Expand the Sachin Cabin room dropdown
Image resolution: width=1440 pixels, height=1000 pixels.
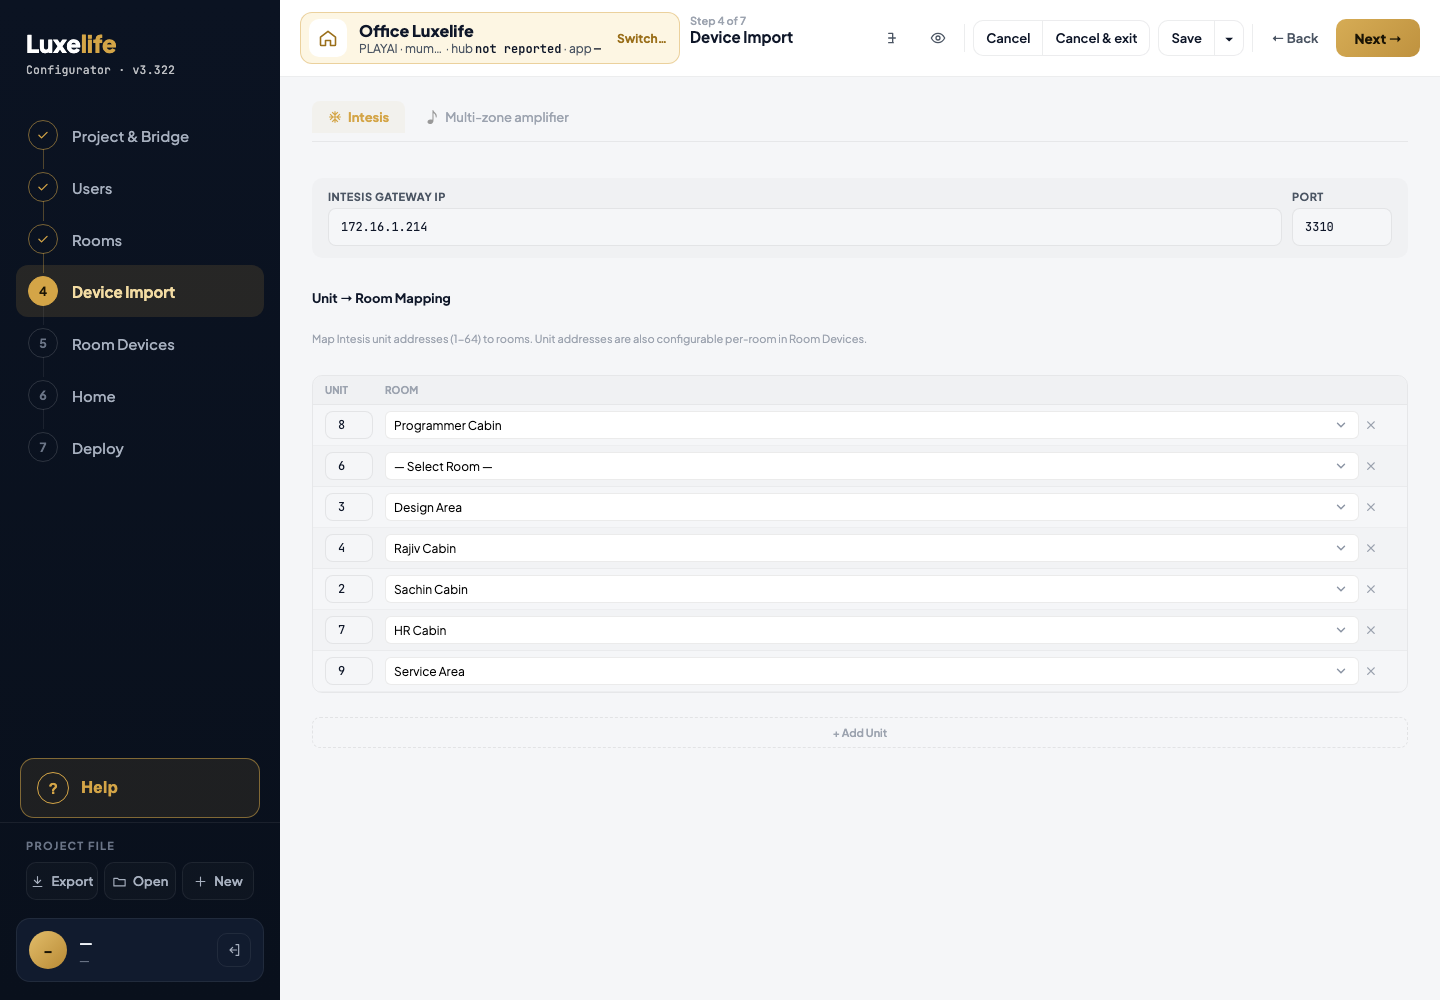coord(871,589)
